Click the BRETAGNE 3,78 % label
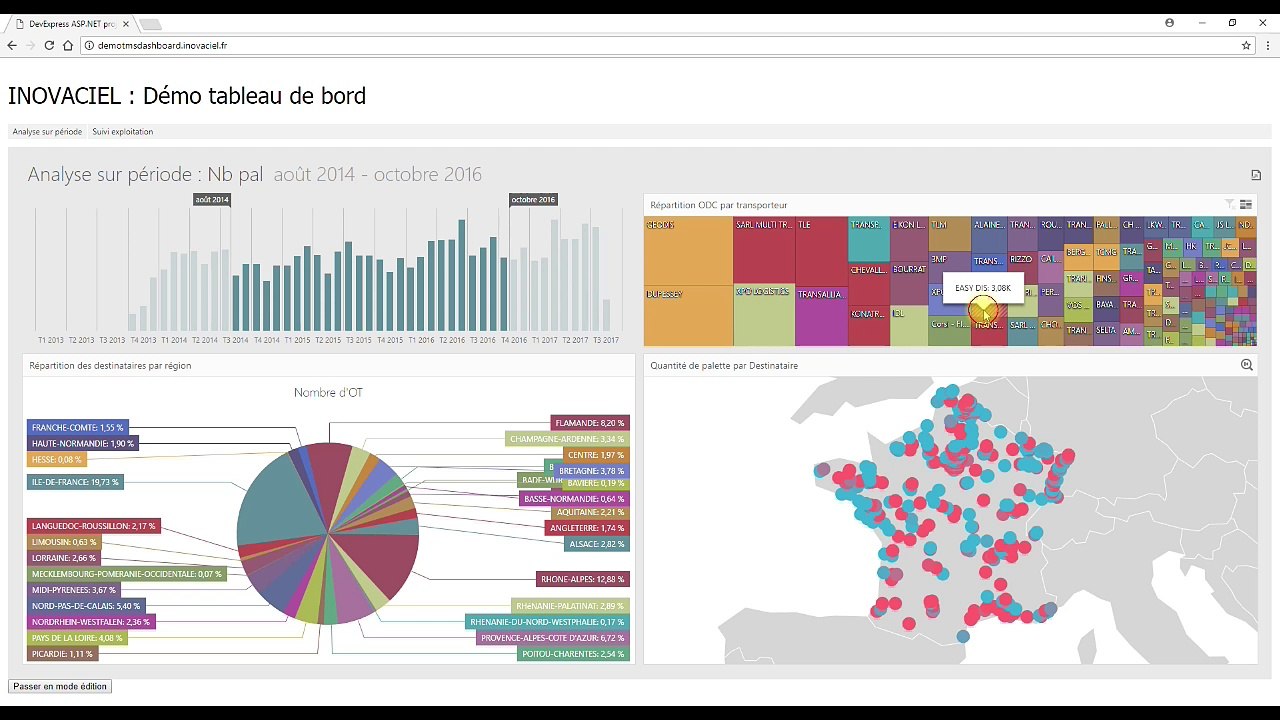 [x=592, y=471]
